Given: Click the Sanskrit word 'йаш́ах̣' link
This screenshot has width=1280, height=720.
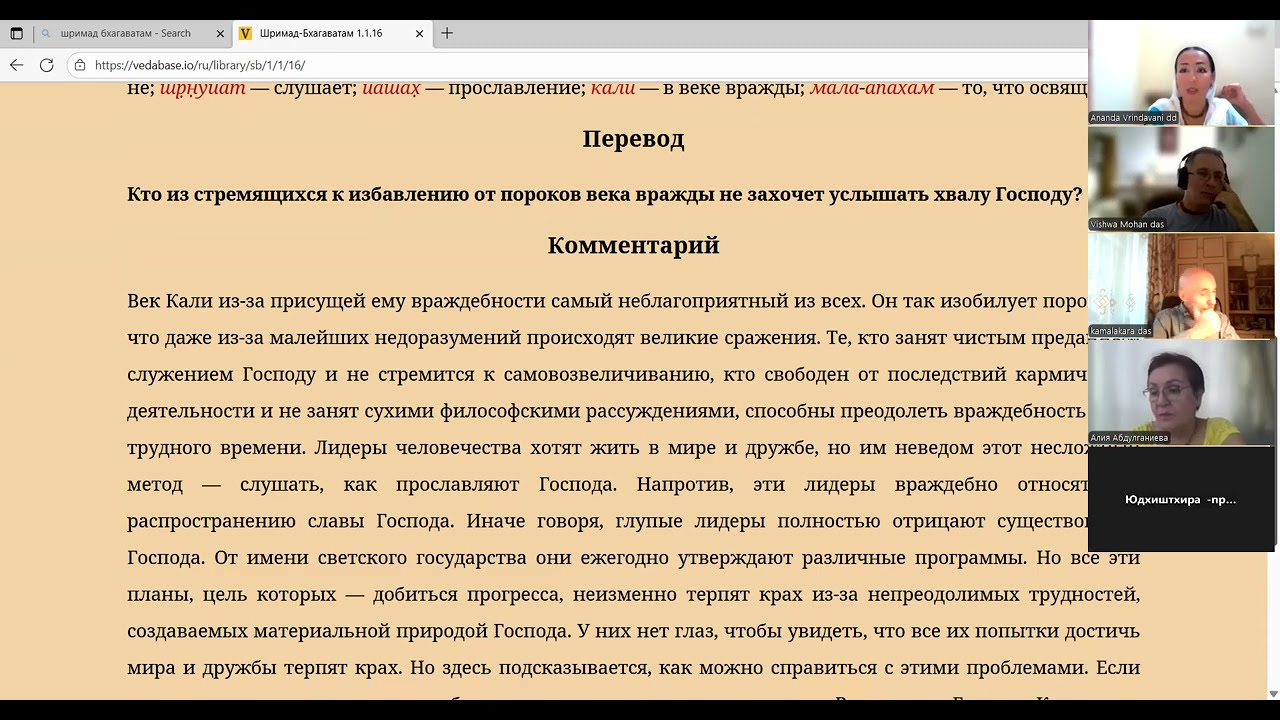Looking at the screenshot, I should (391, 87).
